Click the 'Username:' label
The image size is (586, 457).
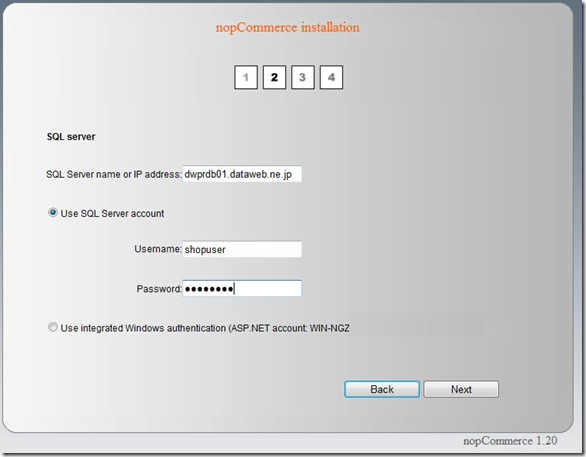click(158, 249)
